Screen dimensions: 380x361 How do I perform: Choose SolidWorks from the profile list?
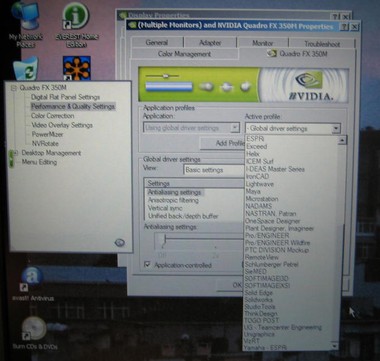[x=259, y=300]
